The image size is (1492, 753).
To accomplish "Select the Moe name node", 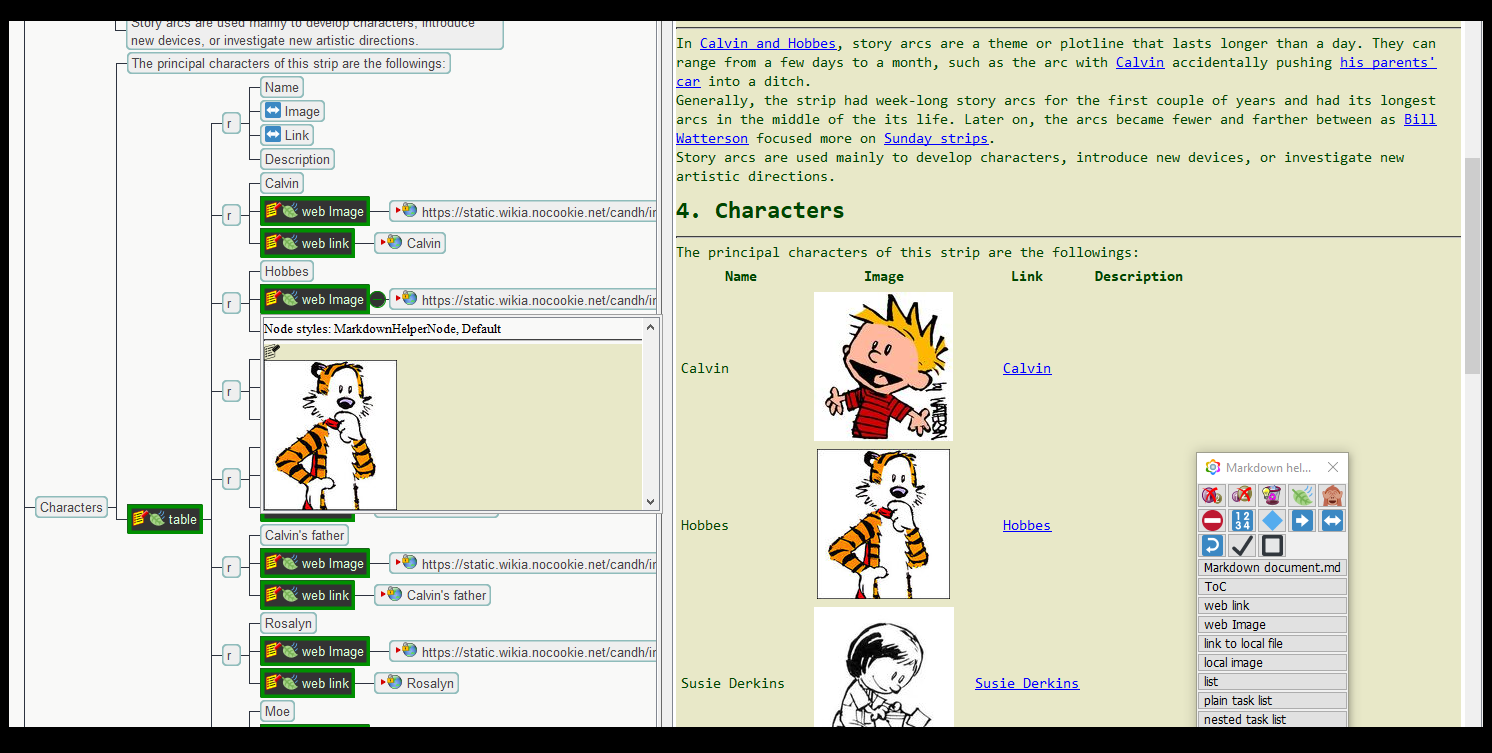I will pyautogui.click(x=277, y=711).
